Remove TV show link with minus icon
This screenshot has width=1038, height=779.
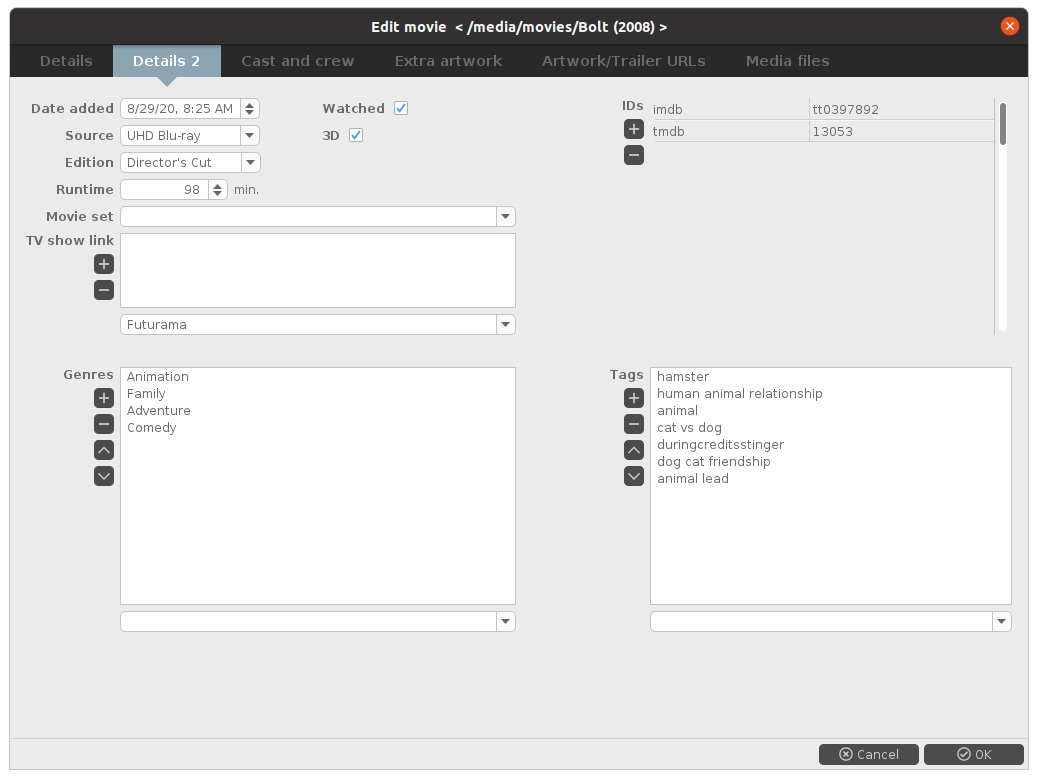click(x=104, y=290)
